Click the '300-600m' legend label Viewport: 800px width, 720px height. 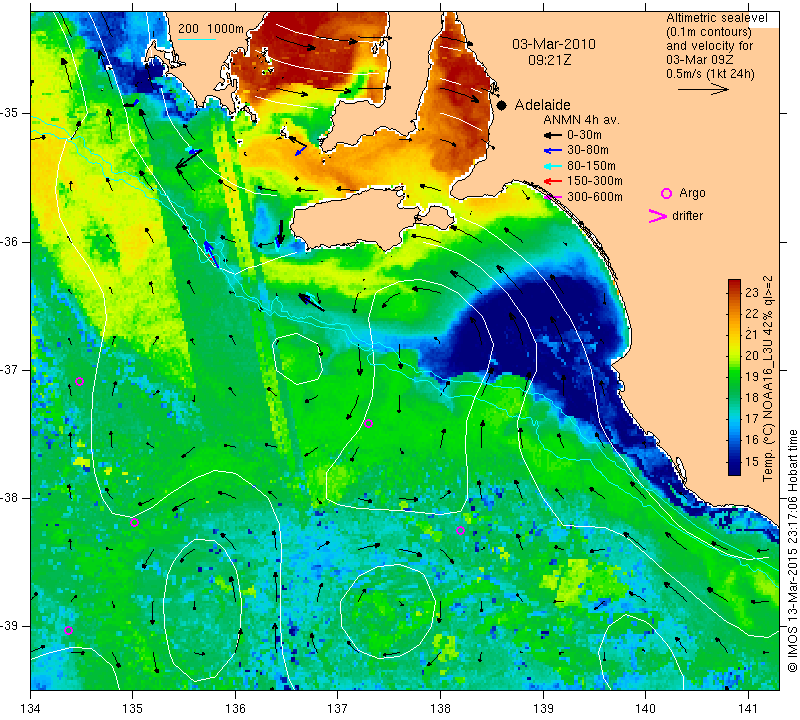coord(595,197)
